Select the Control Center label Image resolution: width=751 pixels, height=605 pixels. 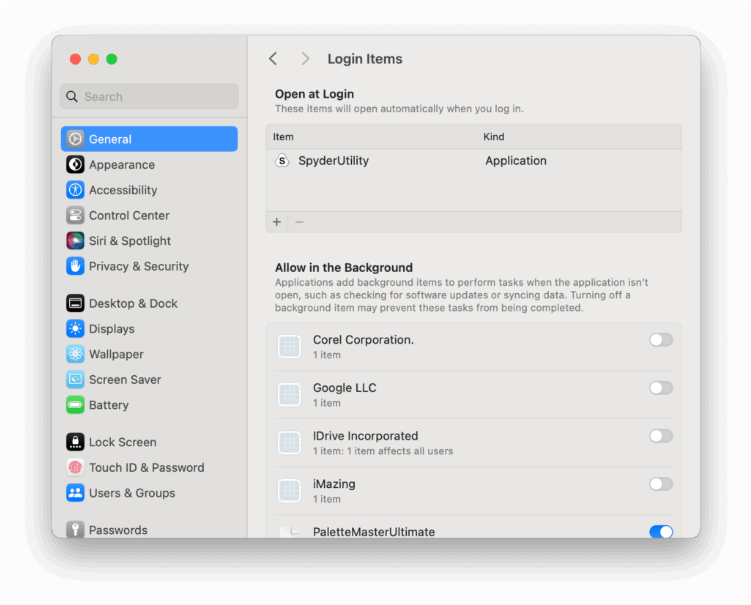(129, 216)
